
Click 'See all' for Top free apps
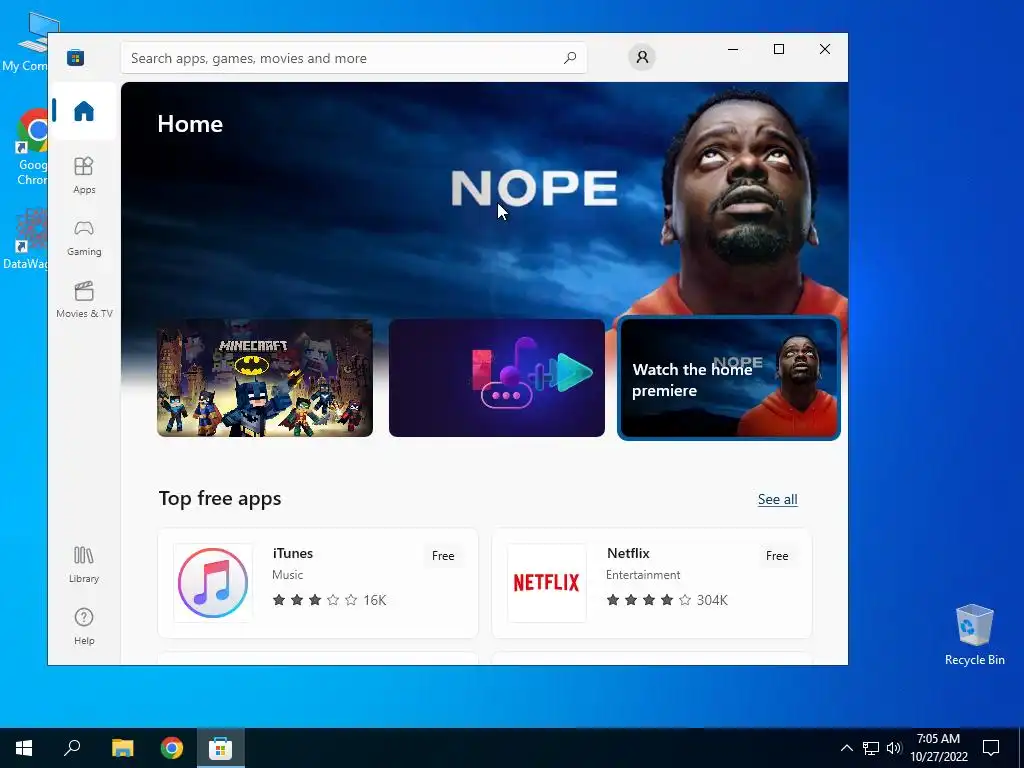[x=777, y=499]
